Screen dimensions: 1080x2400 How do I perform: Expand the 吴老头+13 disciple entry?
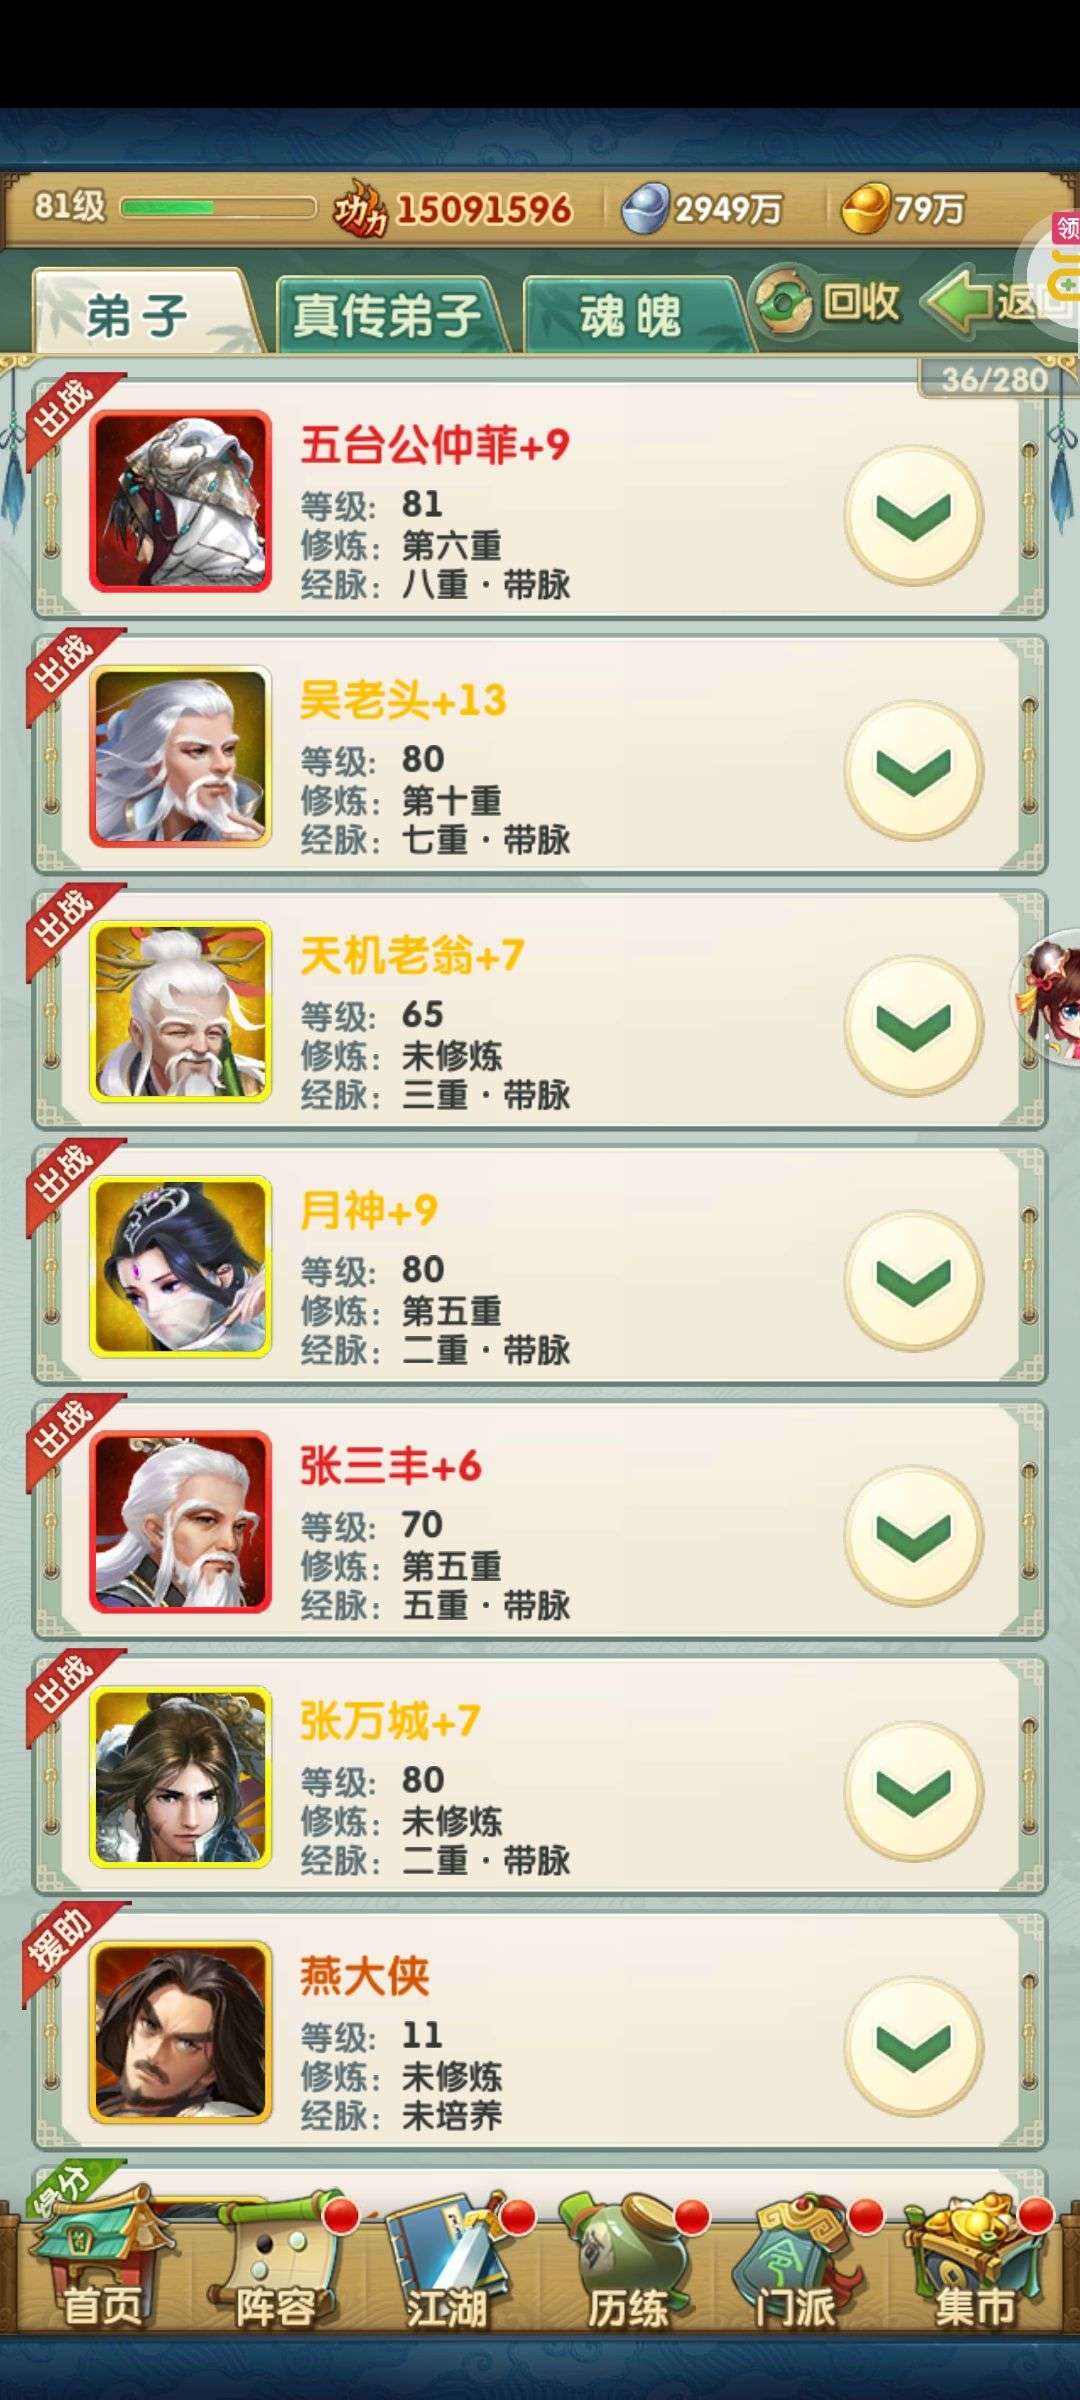[913, 771]
